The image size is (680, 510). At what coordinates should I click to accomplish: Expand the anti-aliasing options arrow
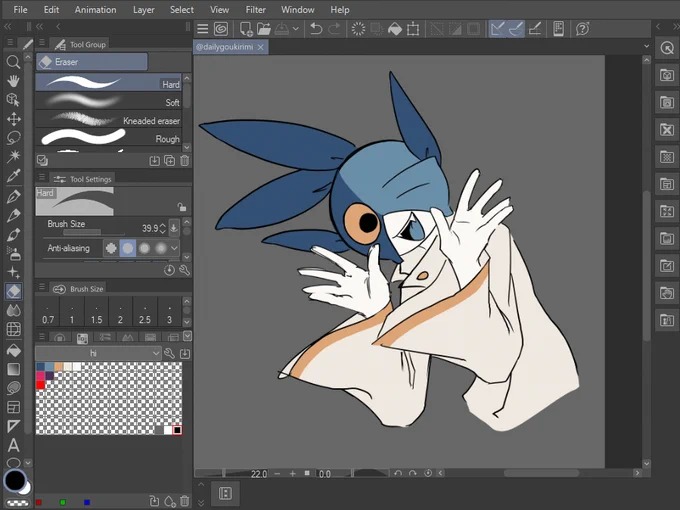(174, 248)
